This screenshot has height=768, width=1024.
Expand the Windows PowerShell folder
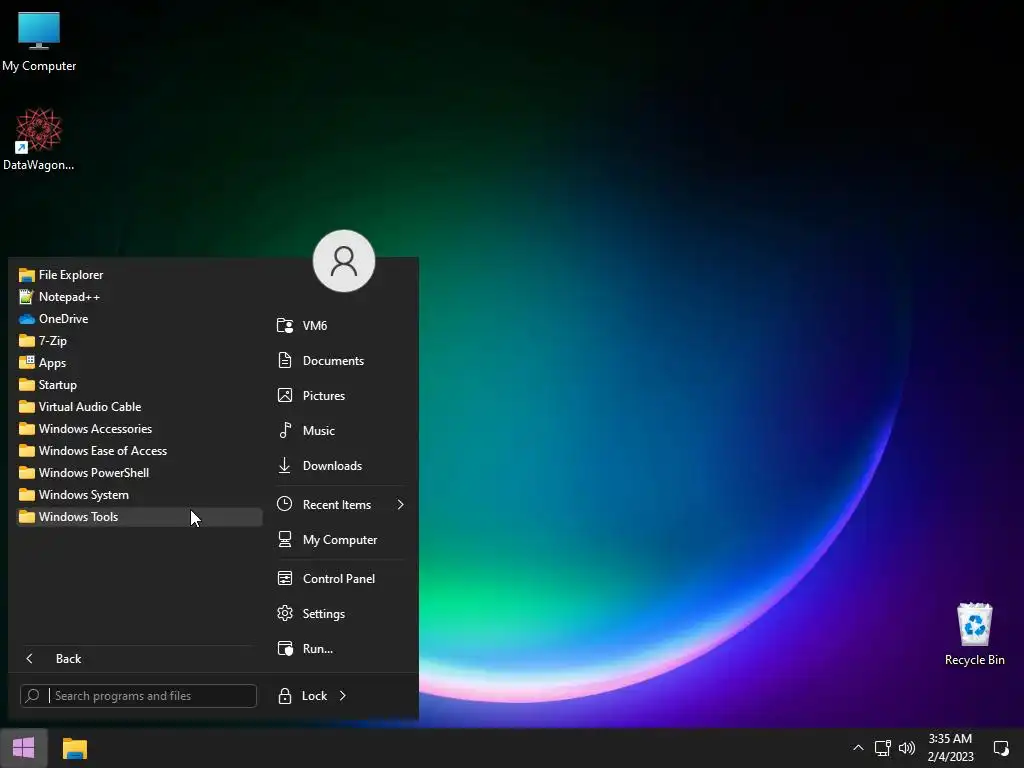point(139,473)
